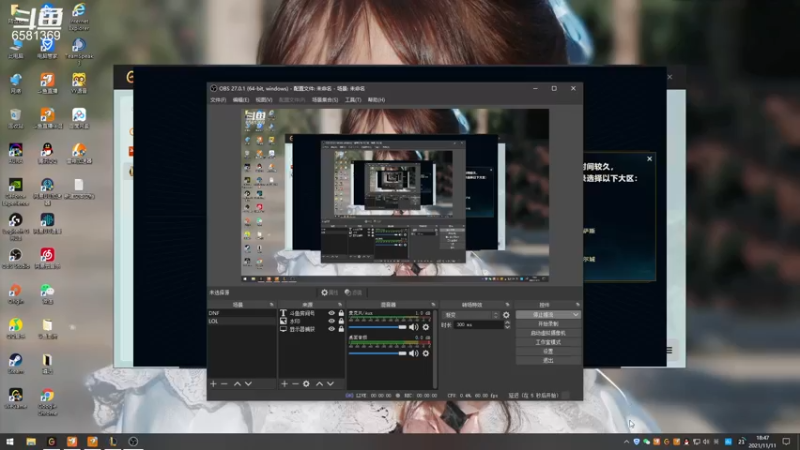Move source down with the arrow icon
This screenshot has width=800, height=450.
click(x=331, y=384)
